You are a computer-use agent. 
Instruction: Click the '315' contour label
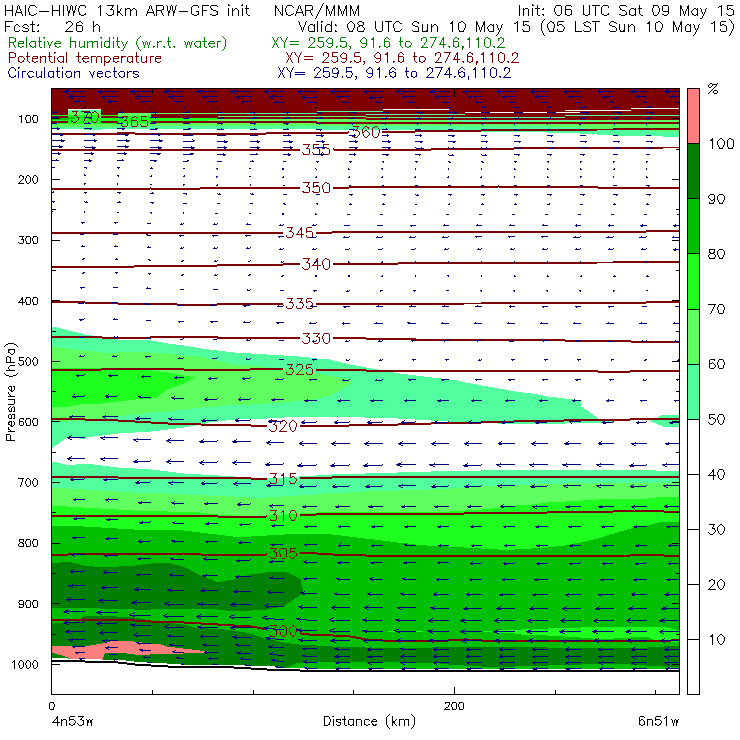point(283,479)
